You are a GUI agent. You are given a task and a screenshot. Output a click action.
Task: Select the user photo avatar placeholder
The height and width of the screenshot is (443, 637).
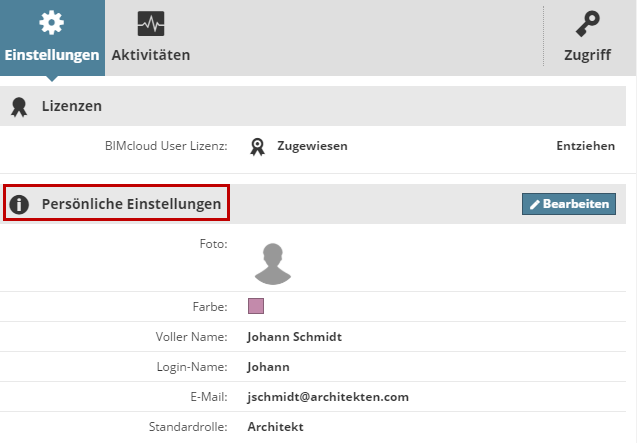pos(272,262)
